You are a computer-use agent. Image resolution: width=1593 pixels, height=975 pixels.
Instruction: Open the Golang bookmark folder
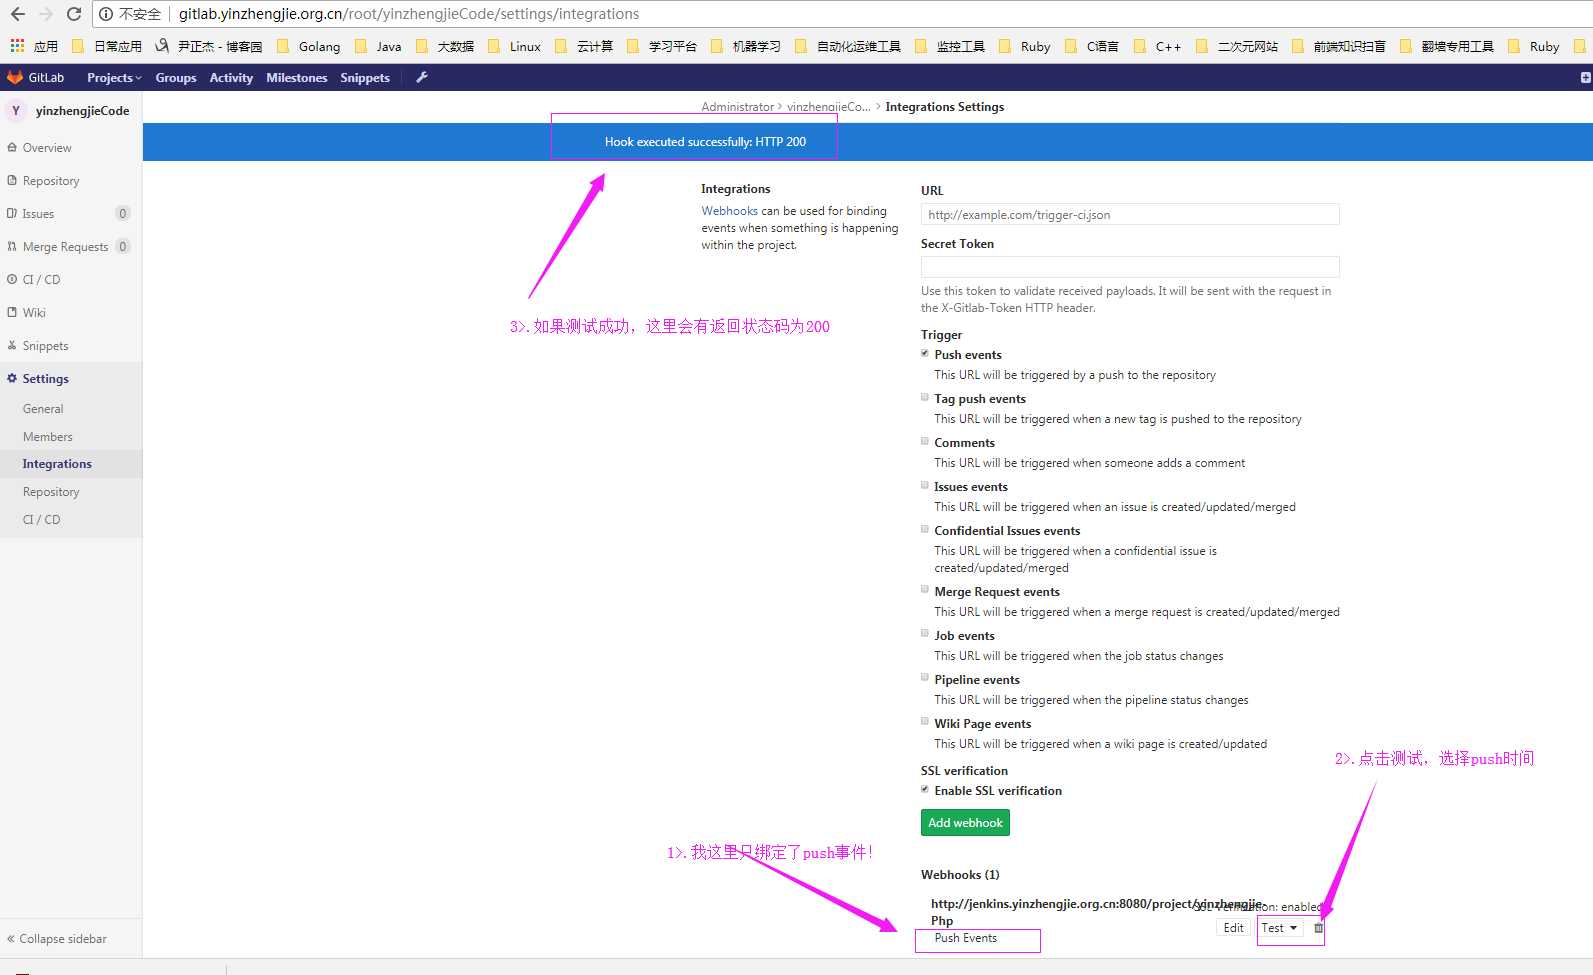tap(309, 46)
